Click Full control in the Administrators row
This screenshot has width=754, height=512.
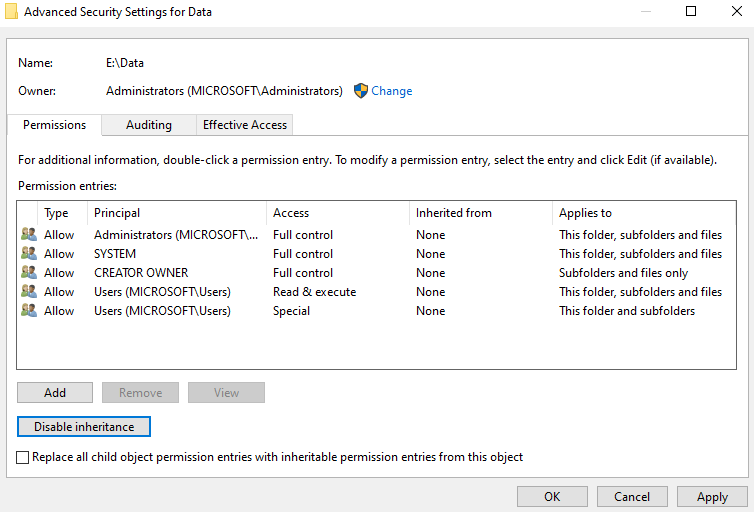coord(303,235)
